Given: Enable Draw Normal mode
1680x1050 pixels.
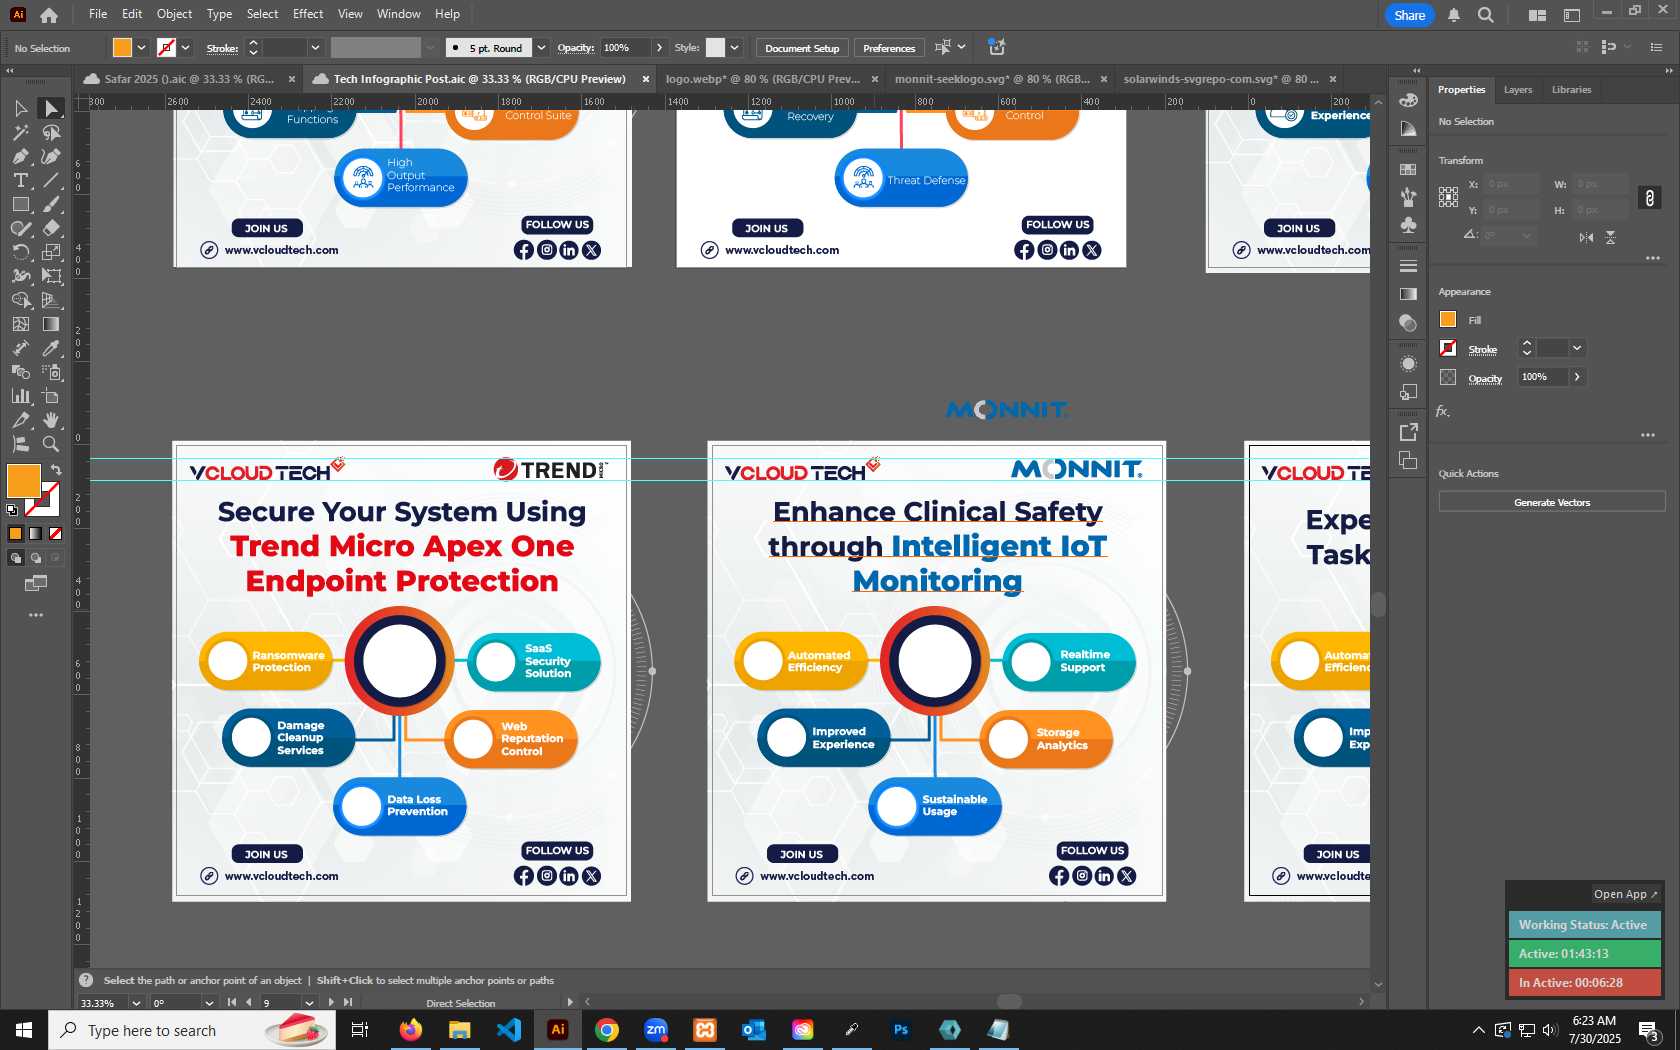Looking at the screenshot, I should pos(15,558).
